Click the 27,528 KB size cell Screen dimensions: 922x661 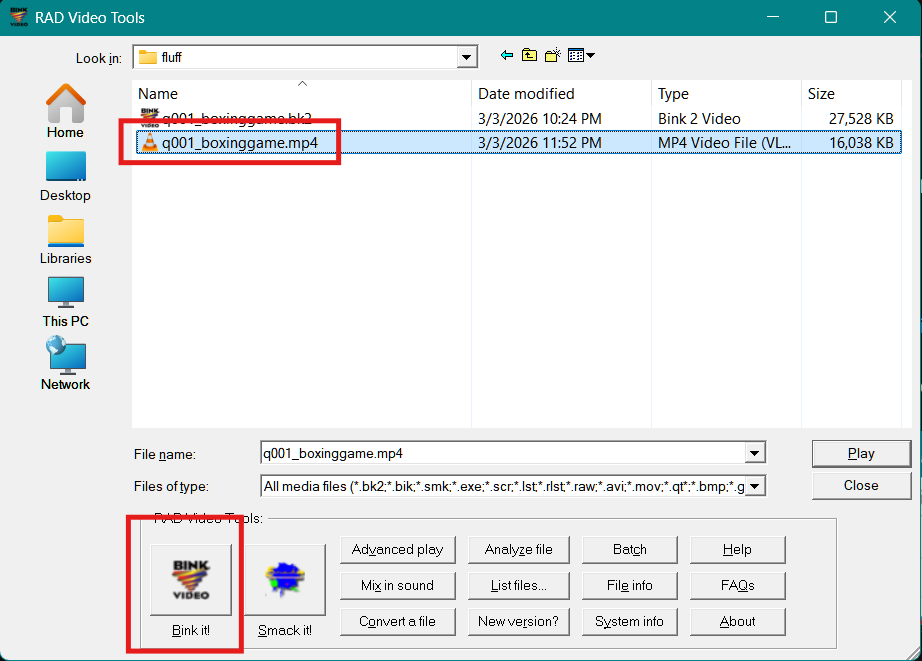tap(861, 118)
